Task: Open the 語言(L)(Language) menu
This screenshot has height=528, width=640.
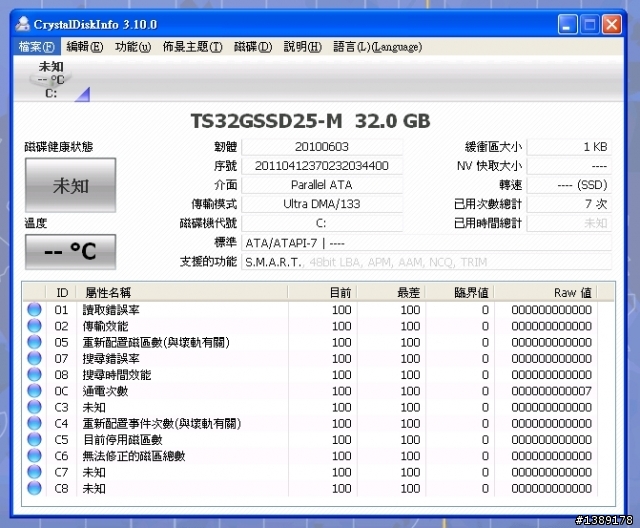Action: click(x=378, y=47)
